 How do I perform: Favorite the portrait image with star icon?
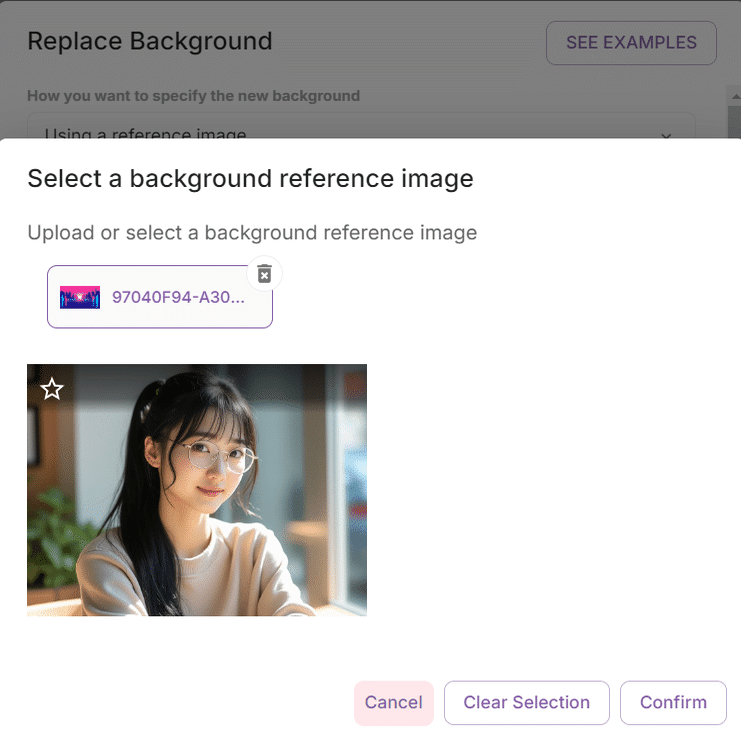coord(52,389)
